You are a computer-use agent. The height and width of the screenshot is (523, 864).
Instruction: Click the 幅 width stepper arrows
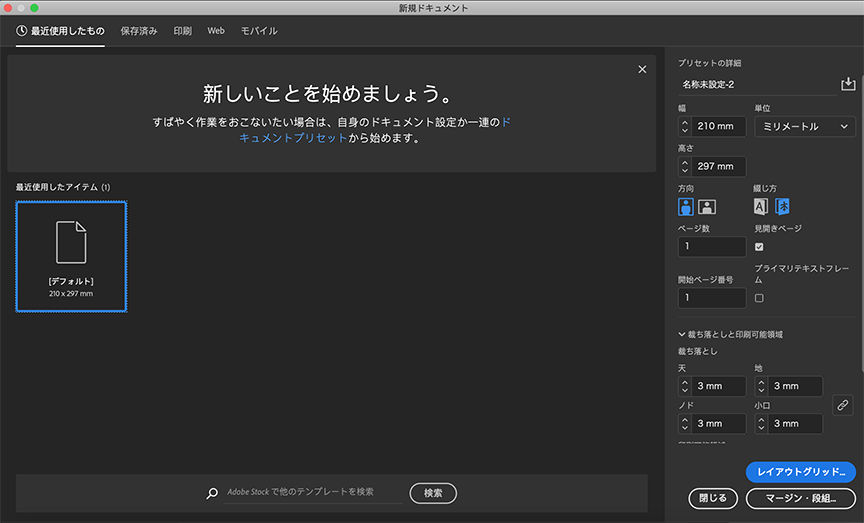685,126
